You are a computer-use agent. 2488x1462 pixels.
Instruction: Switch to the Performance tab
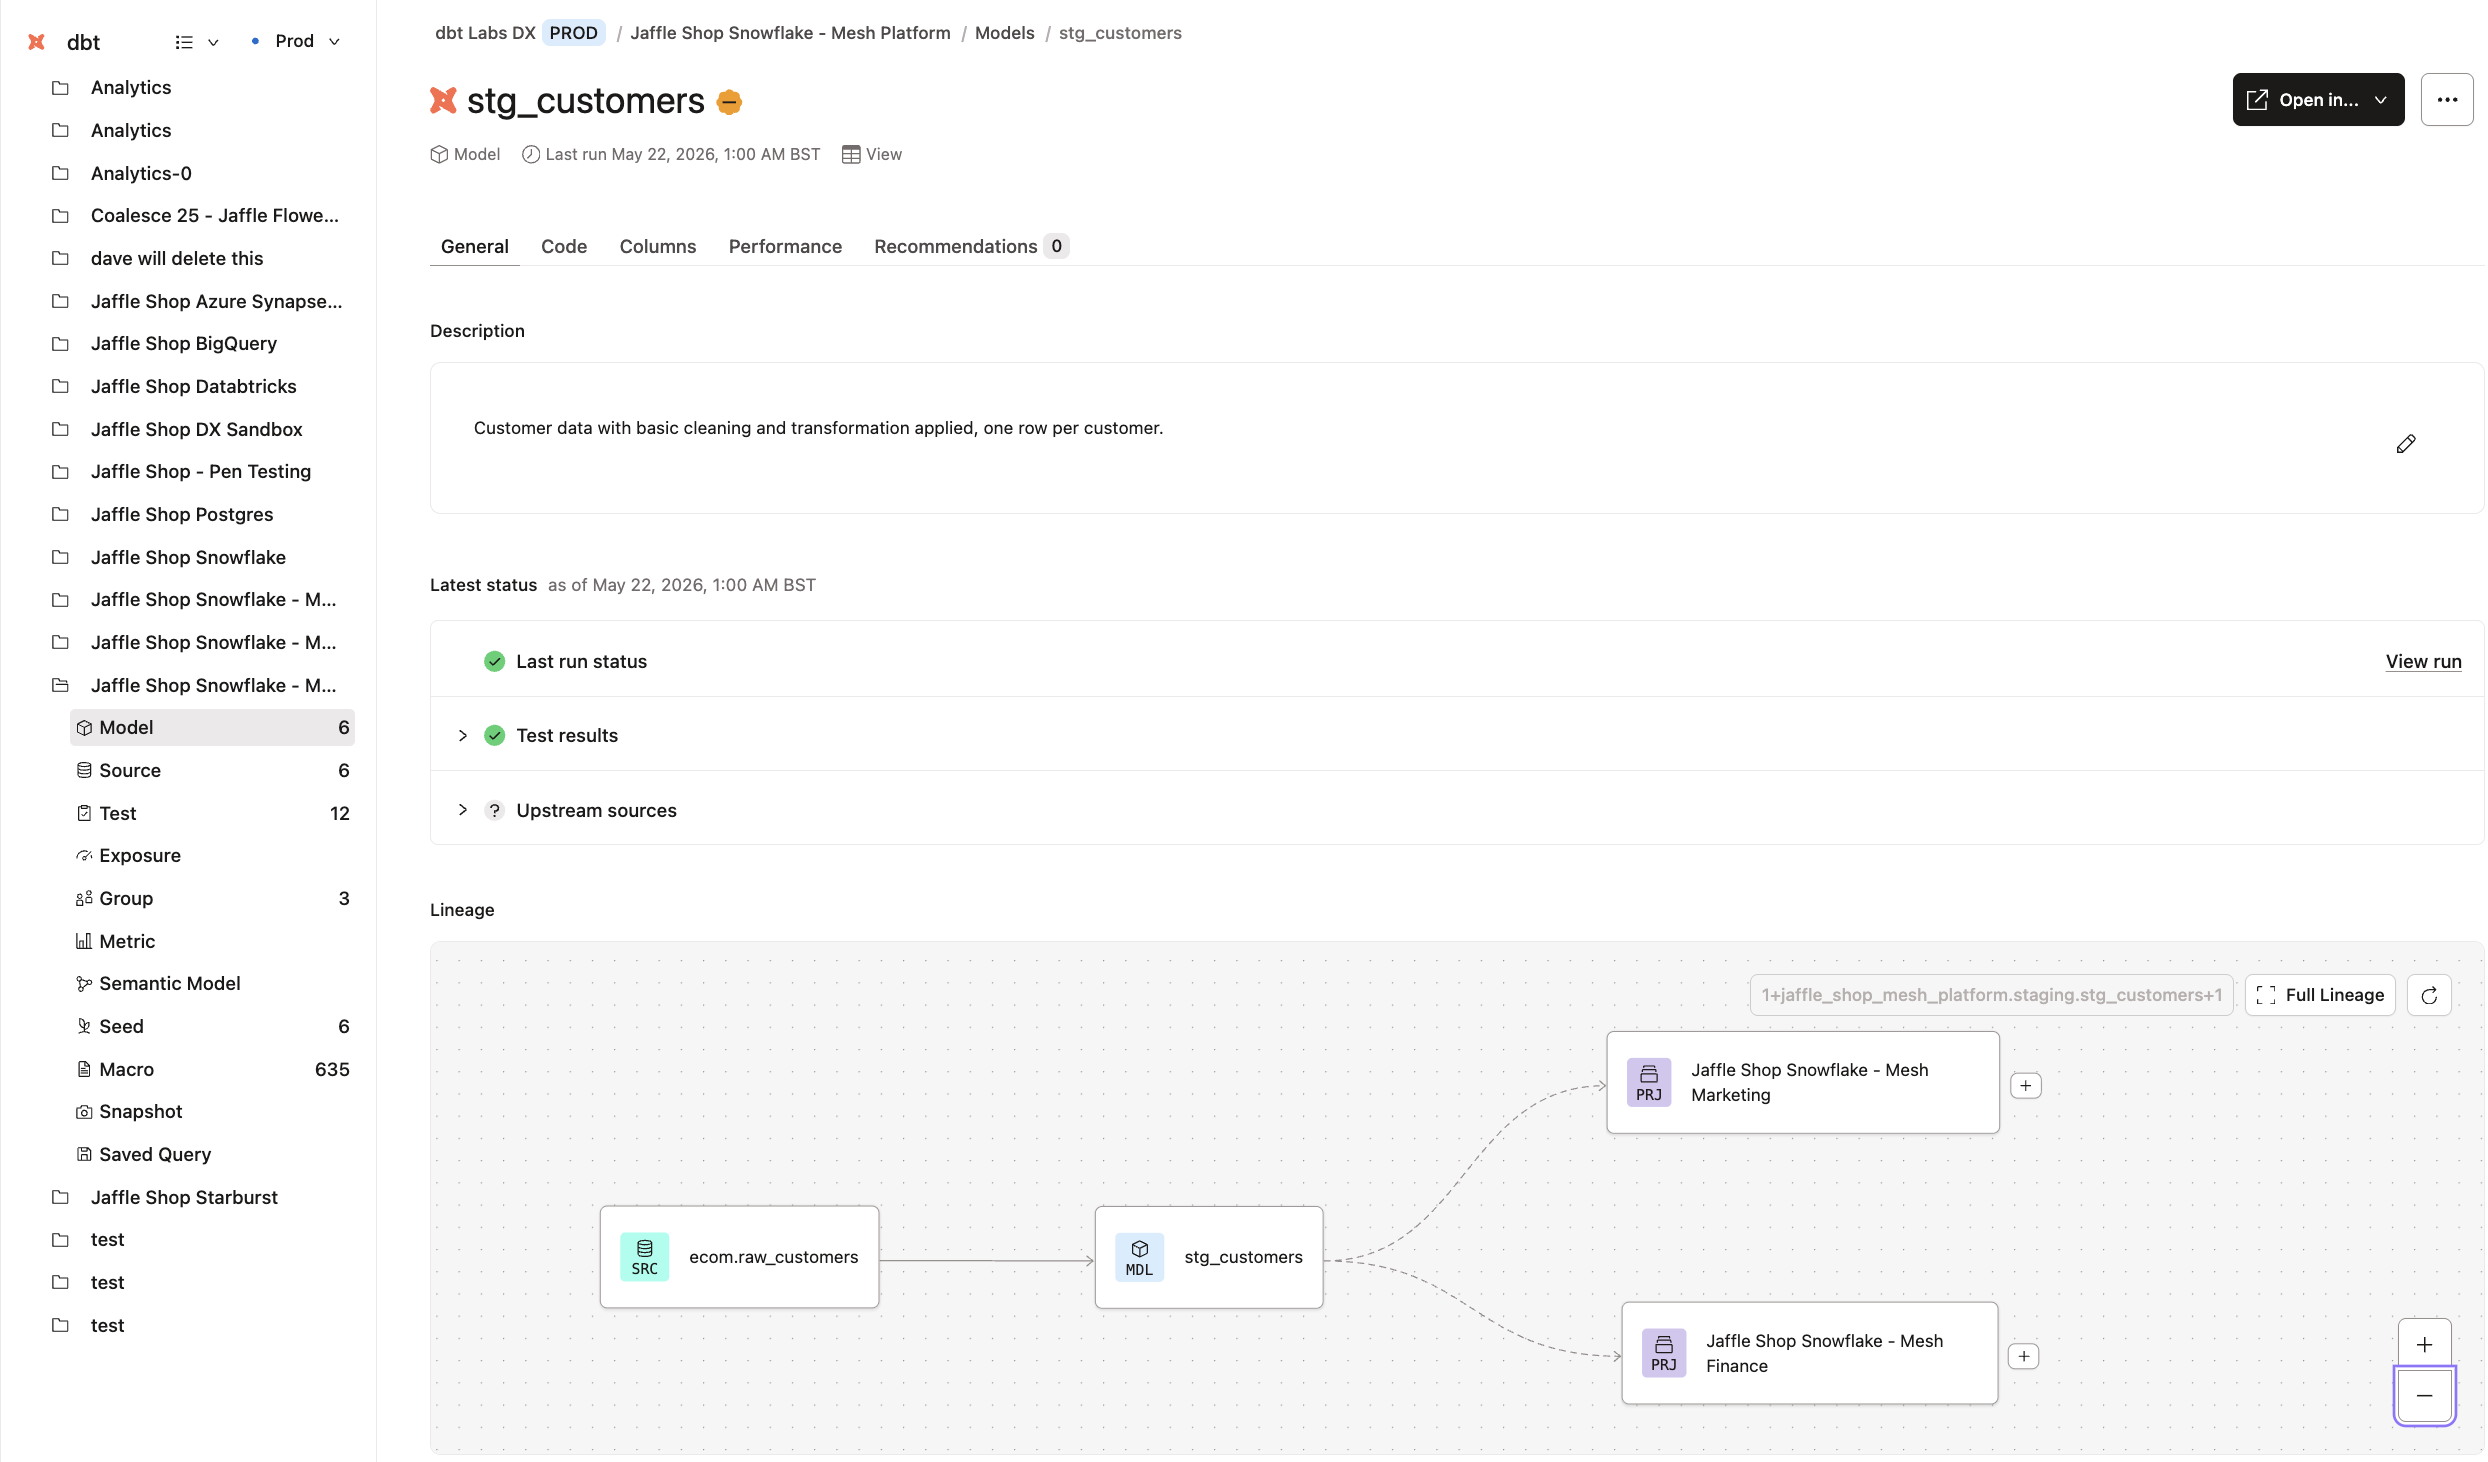(x=785, y=246)
